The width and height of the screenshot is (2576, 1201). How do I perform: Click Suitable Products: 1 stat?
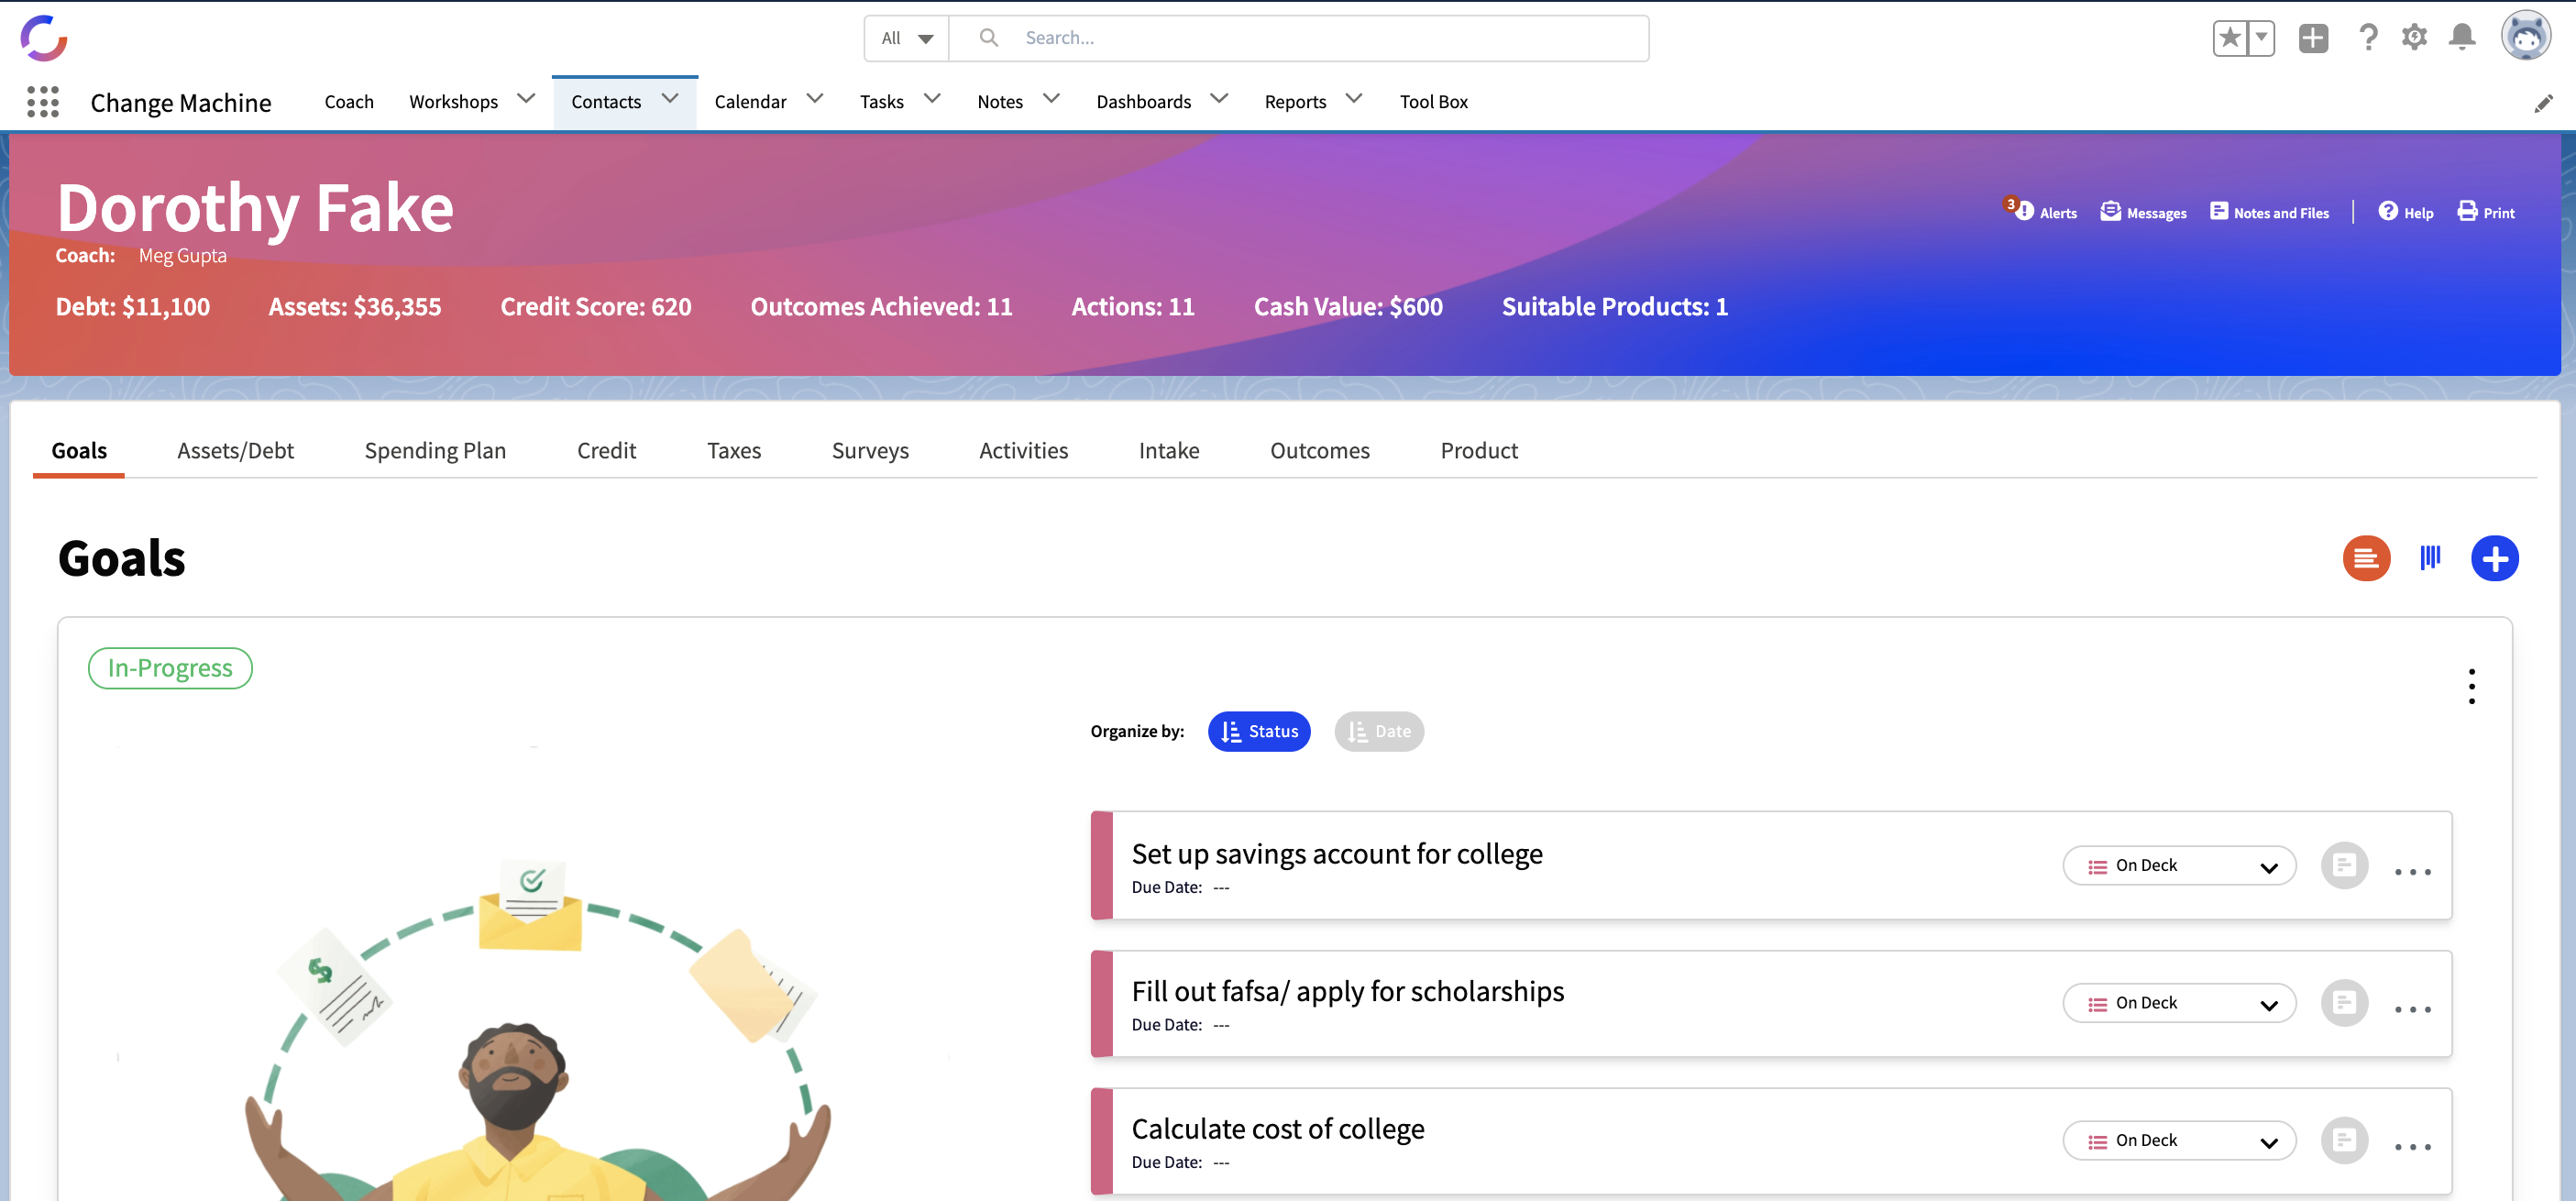(x=1615, y=306)
